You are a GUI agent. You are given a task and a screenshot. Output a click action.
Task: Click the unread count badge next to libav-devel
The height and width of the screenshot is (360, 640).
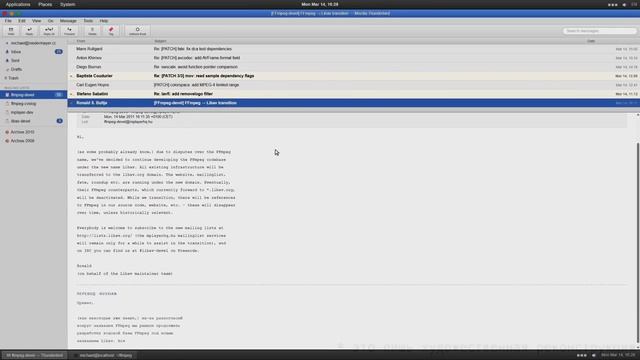60,121
